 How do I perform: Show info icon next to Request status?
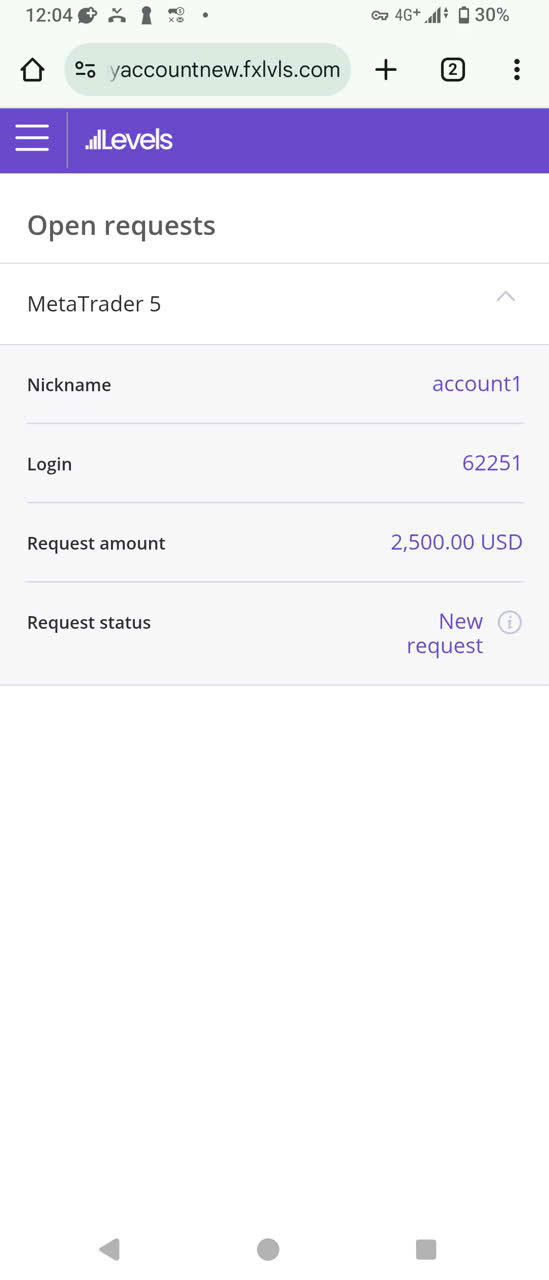pos(510,622)
